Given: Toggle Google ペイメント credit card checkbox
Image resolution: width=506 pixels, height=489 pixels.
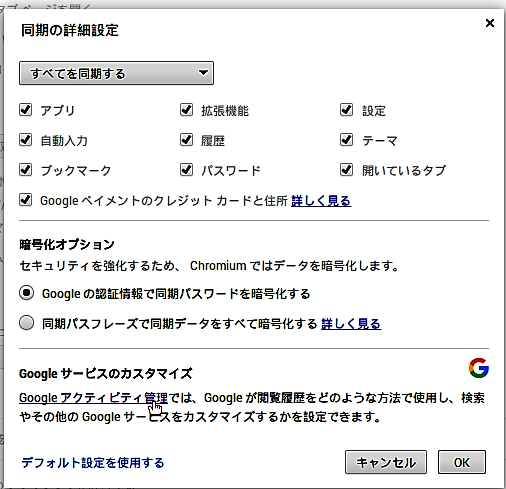Looking at the screenshot, I should click(x=26, y=200).
